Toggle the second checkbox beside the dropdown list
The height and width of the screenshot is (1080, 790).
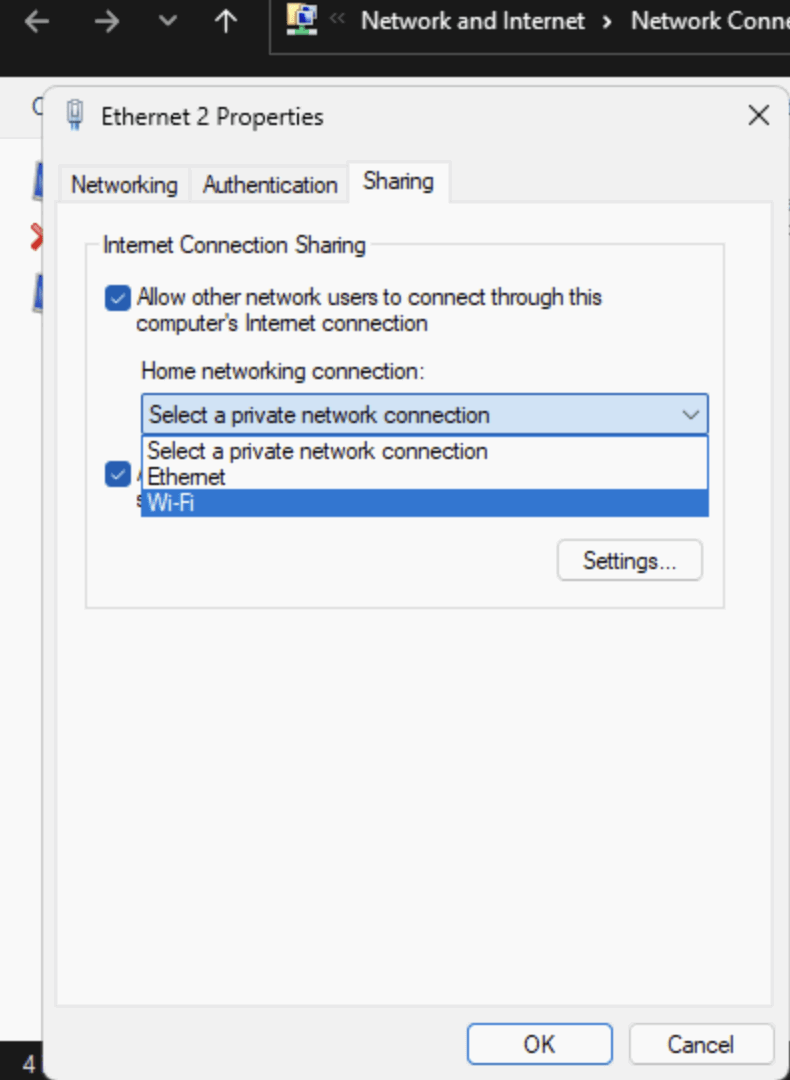(x=118, y=475)
